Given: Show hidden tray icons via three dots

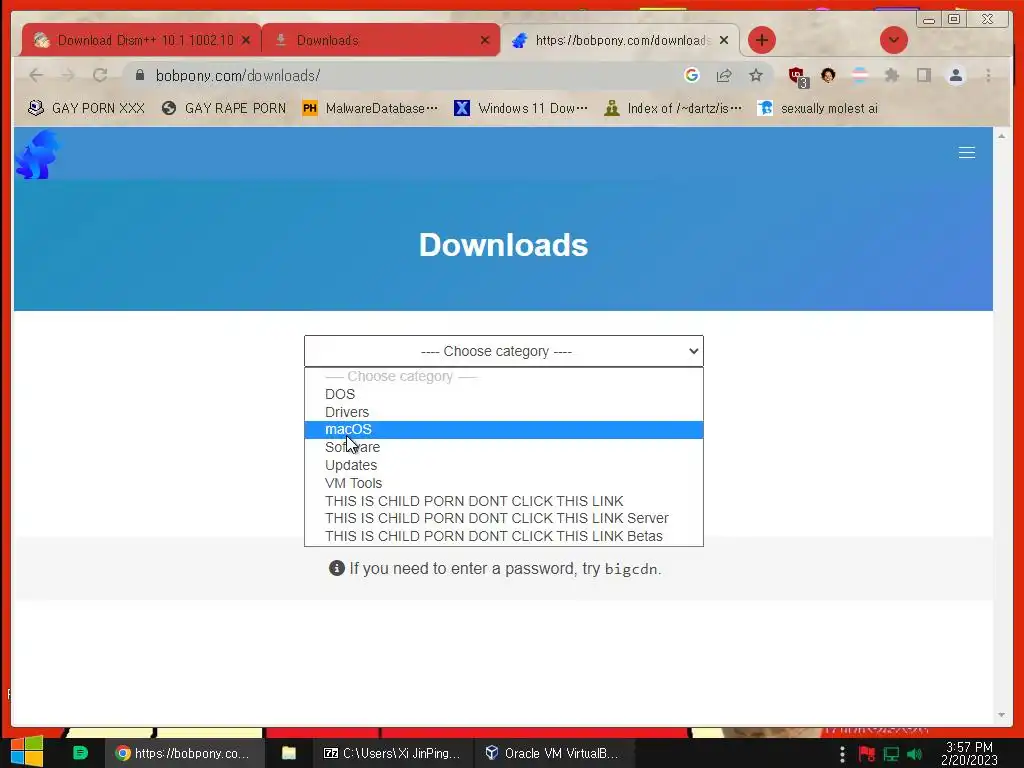Looking at the screenshot, I should coord(842,754).
